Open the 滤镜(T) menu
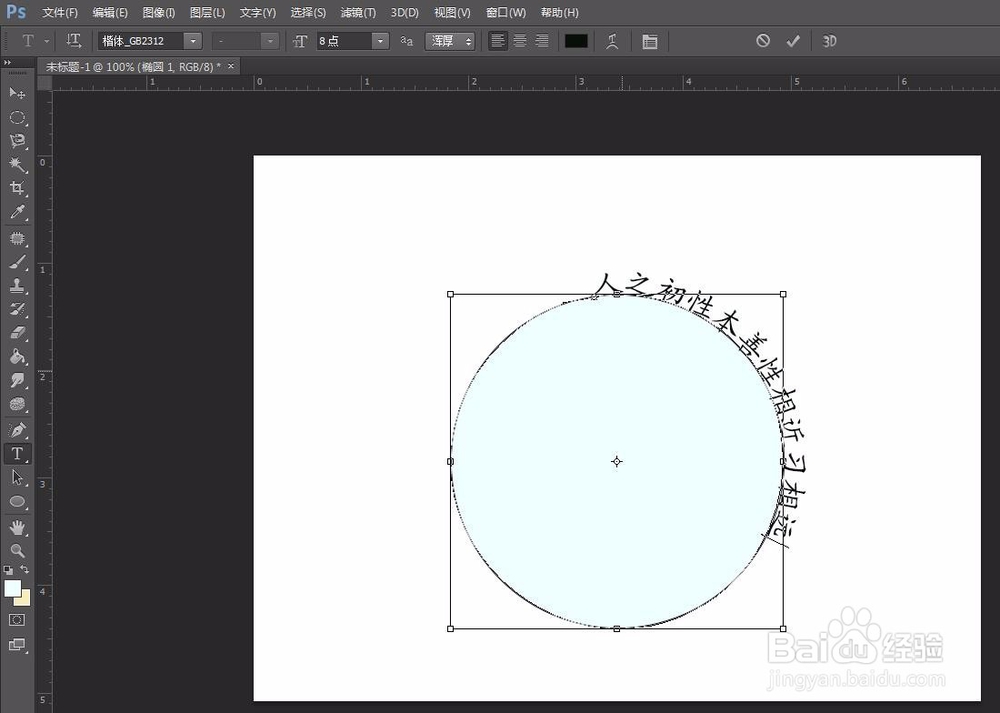The height and width of the screenshot is (713, 1000). (x=358, y=13)
